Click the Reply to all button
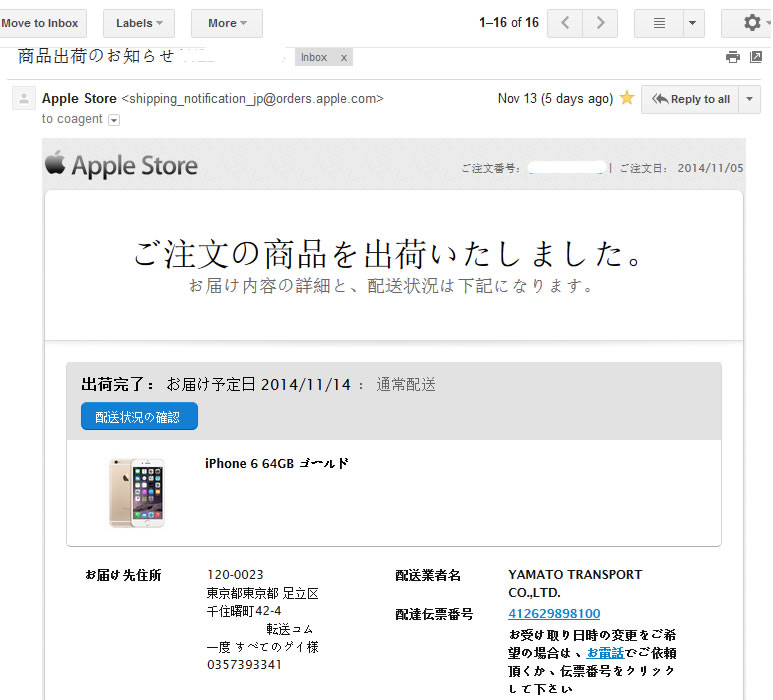Image resolution: width=773 pixels, height=700 pixels. [691, 99]
